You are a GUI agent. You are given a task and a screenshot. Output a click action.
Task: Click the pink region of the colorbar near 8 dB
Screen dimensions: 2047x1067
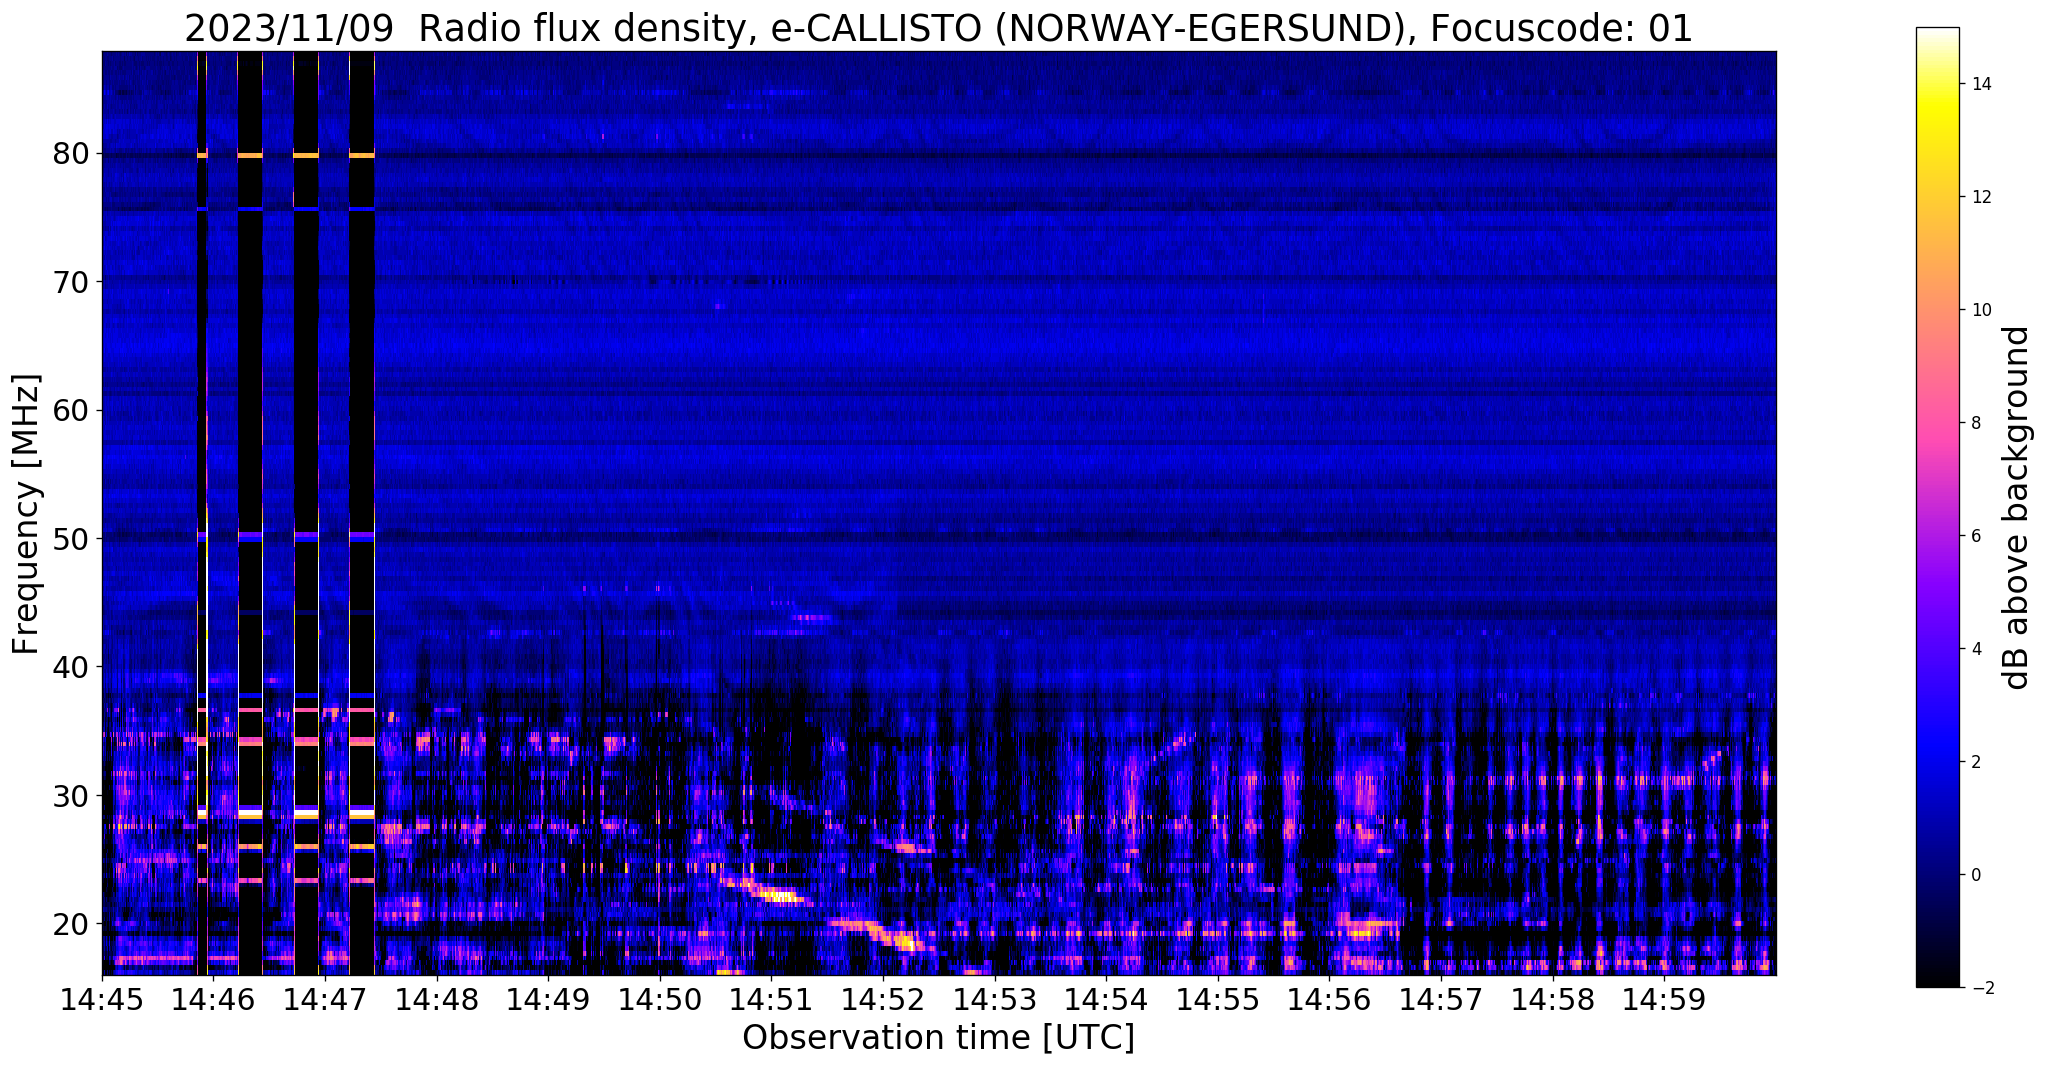[x=1937, y=423]
